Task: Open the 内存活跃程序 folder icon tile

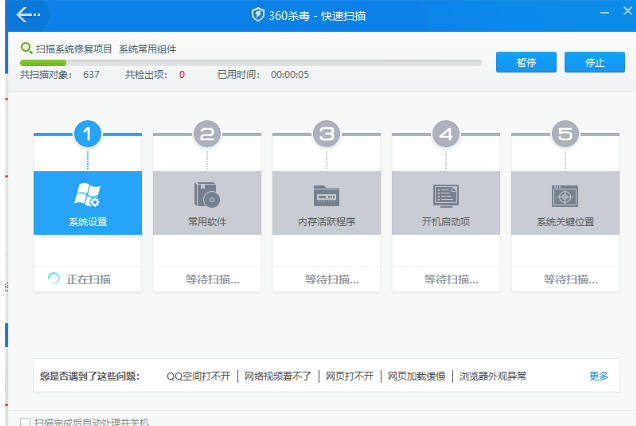Action: [327, 203]
